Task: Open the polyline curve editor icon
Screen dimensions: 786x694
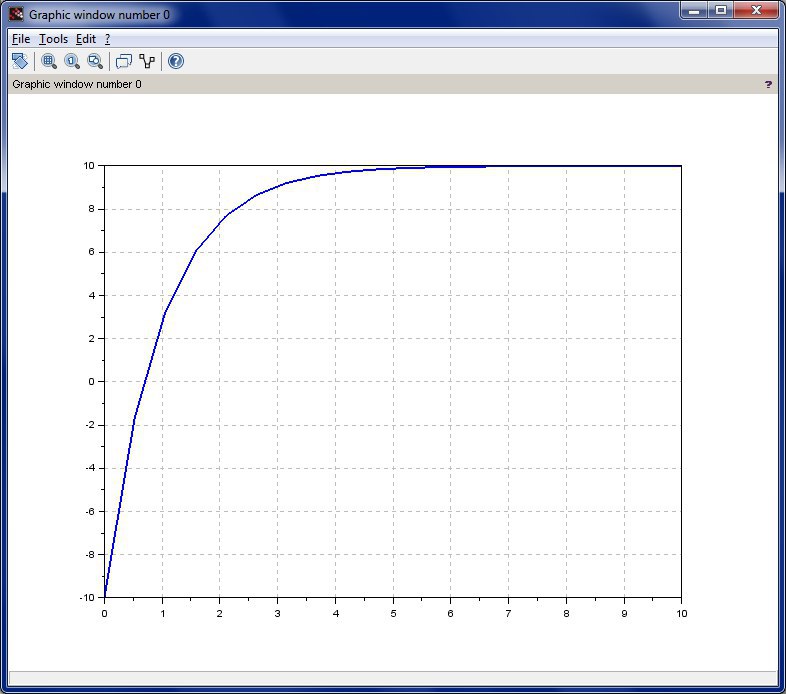Action: click(x=147, y=61)
